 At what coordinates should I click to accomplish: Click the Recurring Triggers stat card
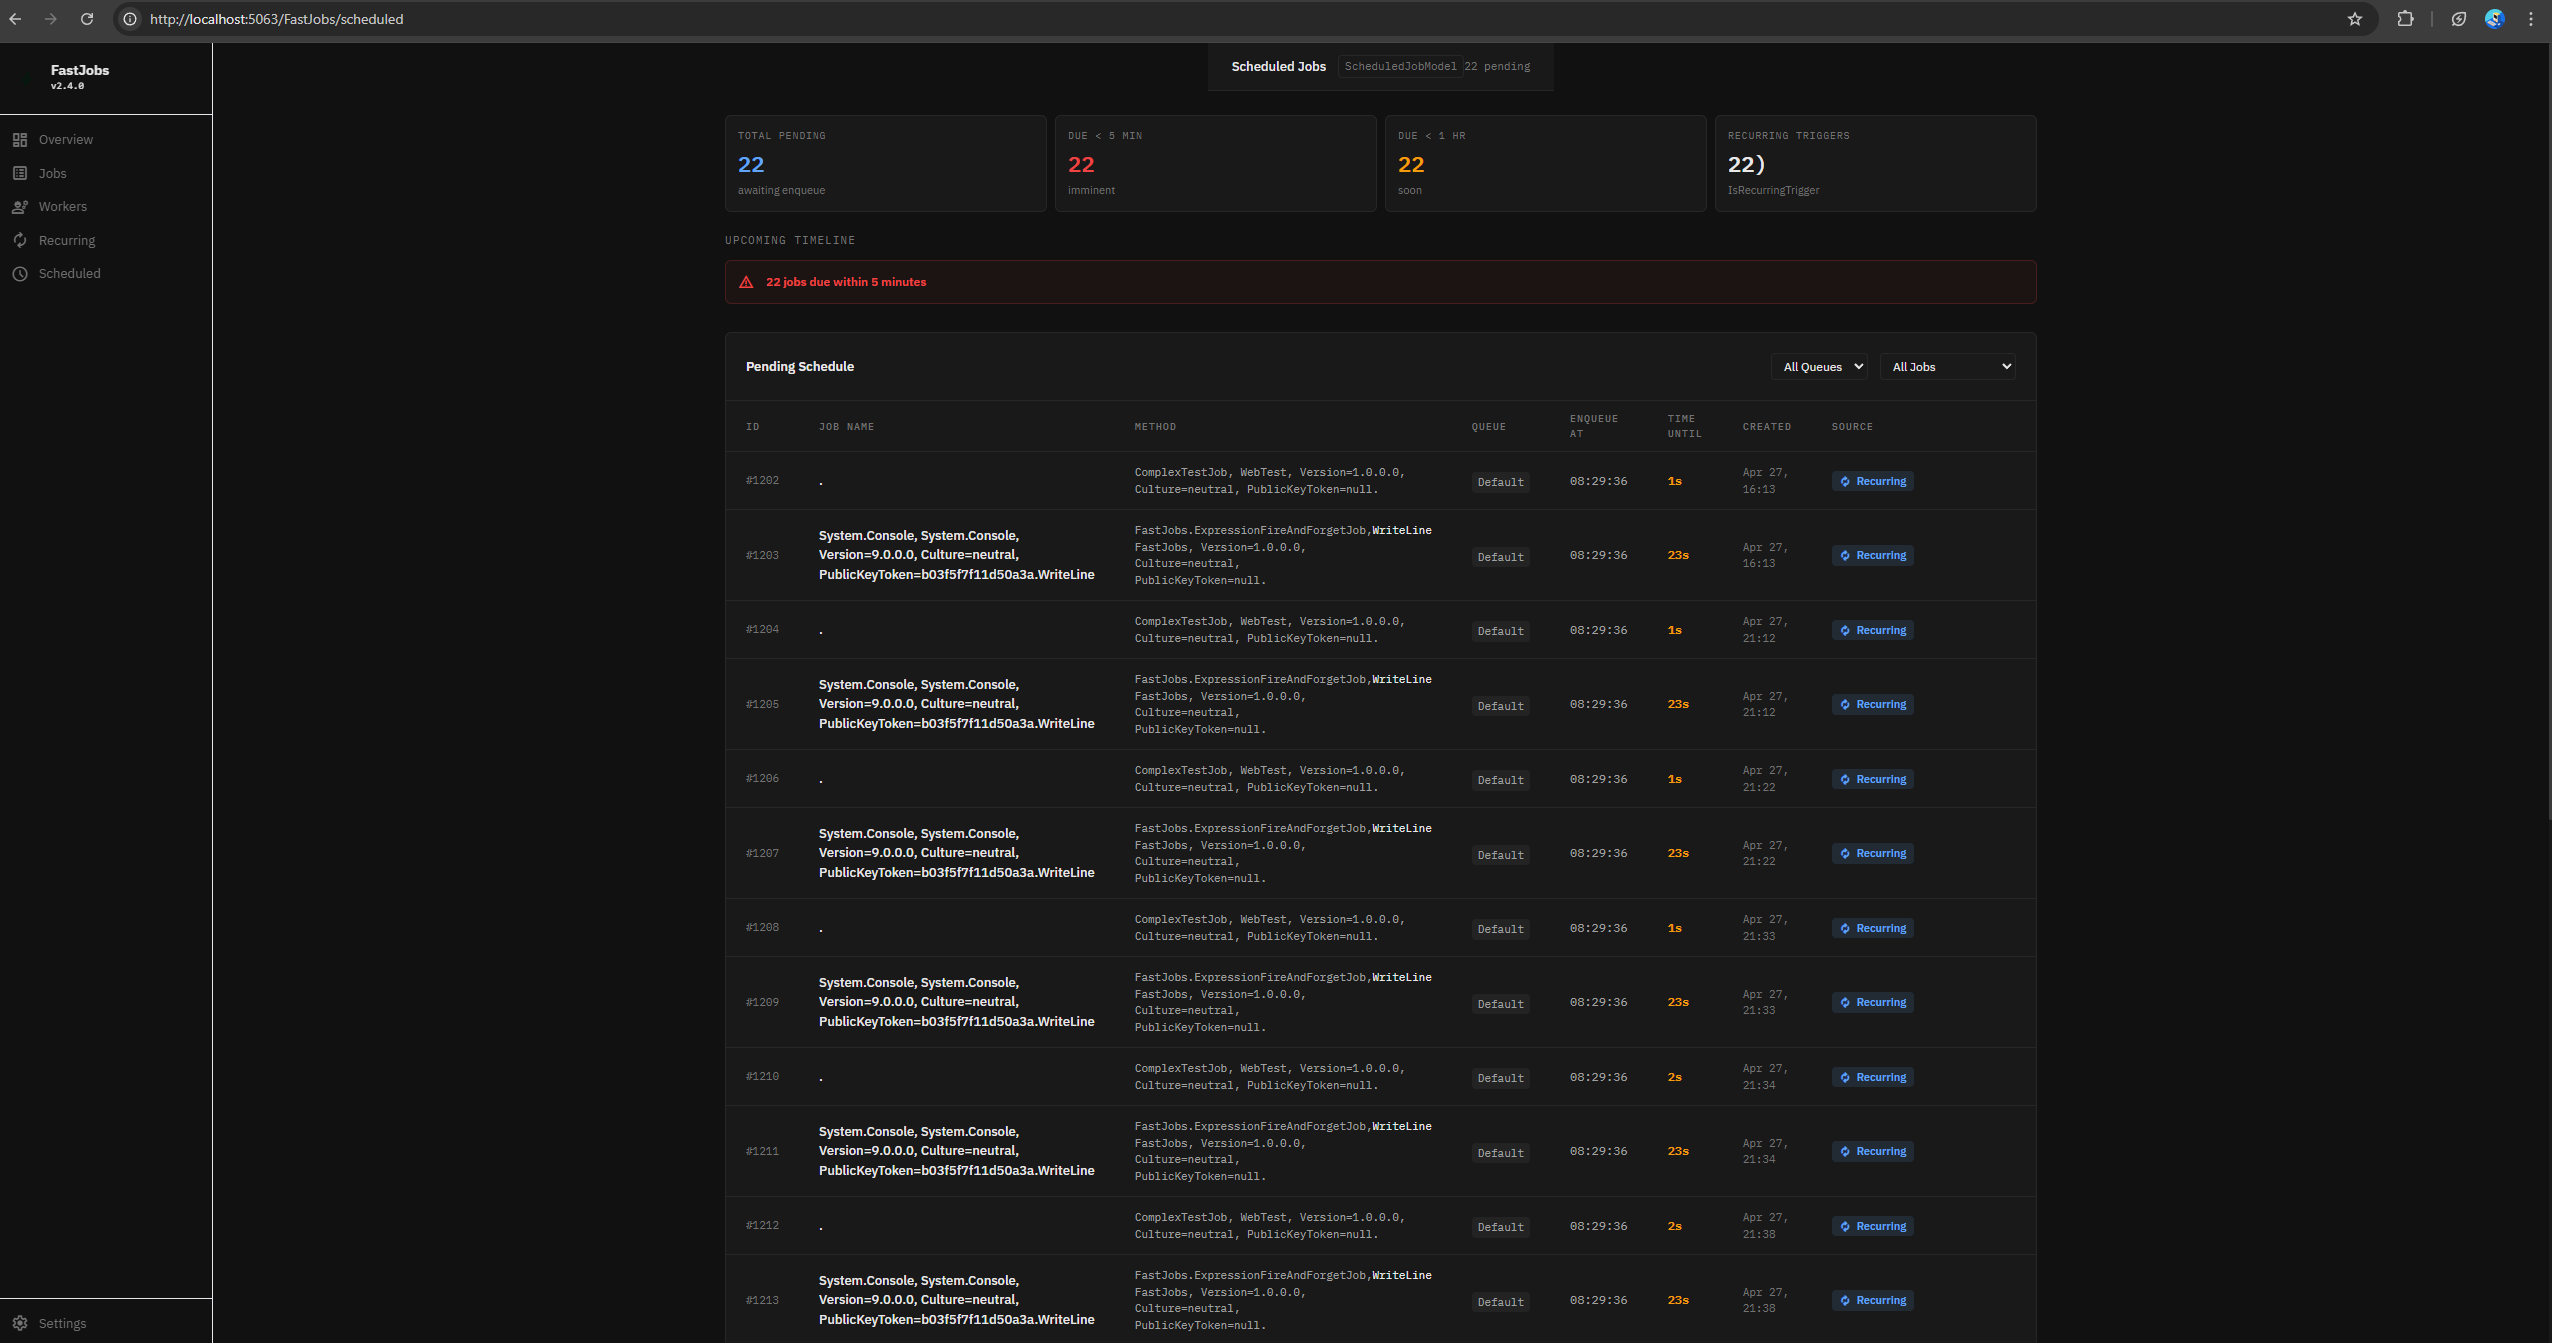1875,163
